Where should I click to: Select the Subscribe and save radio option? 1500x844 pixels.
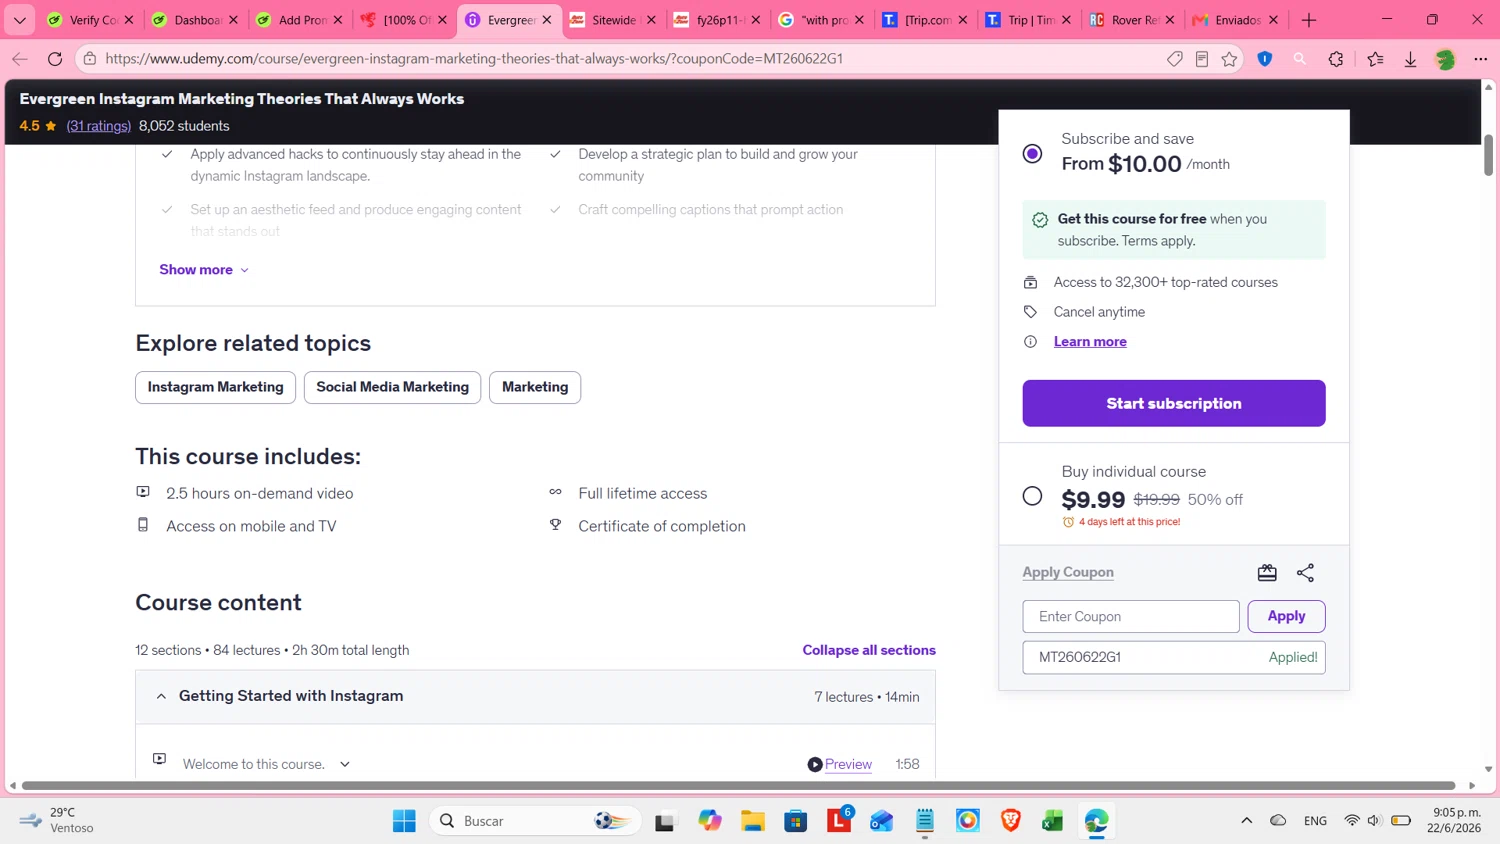pos(1032,154)
